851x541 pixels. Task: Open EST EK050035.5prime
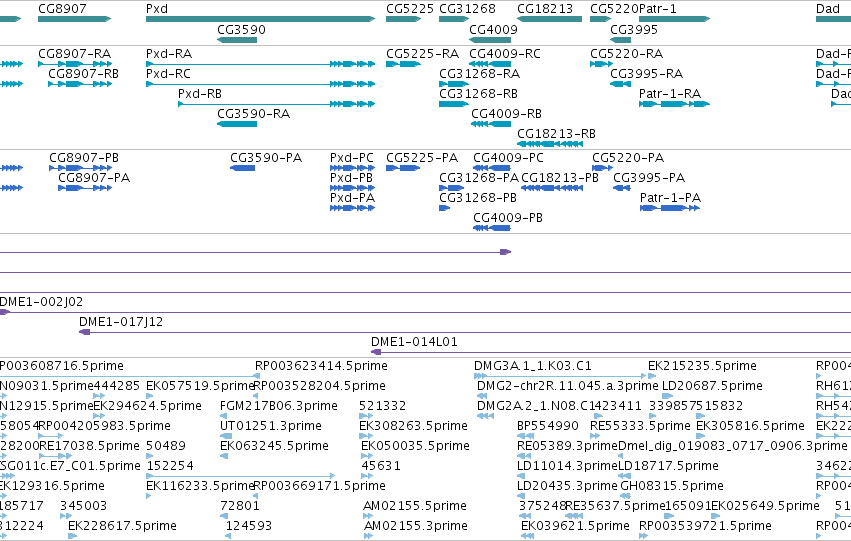(x=415, y=446)
